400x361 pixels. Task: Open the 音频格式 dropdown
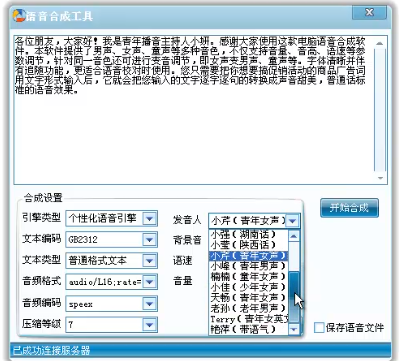pyautogui.click(x=149, y=282)
